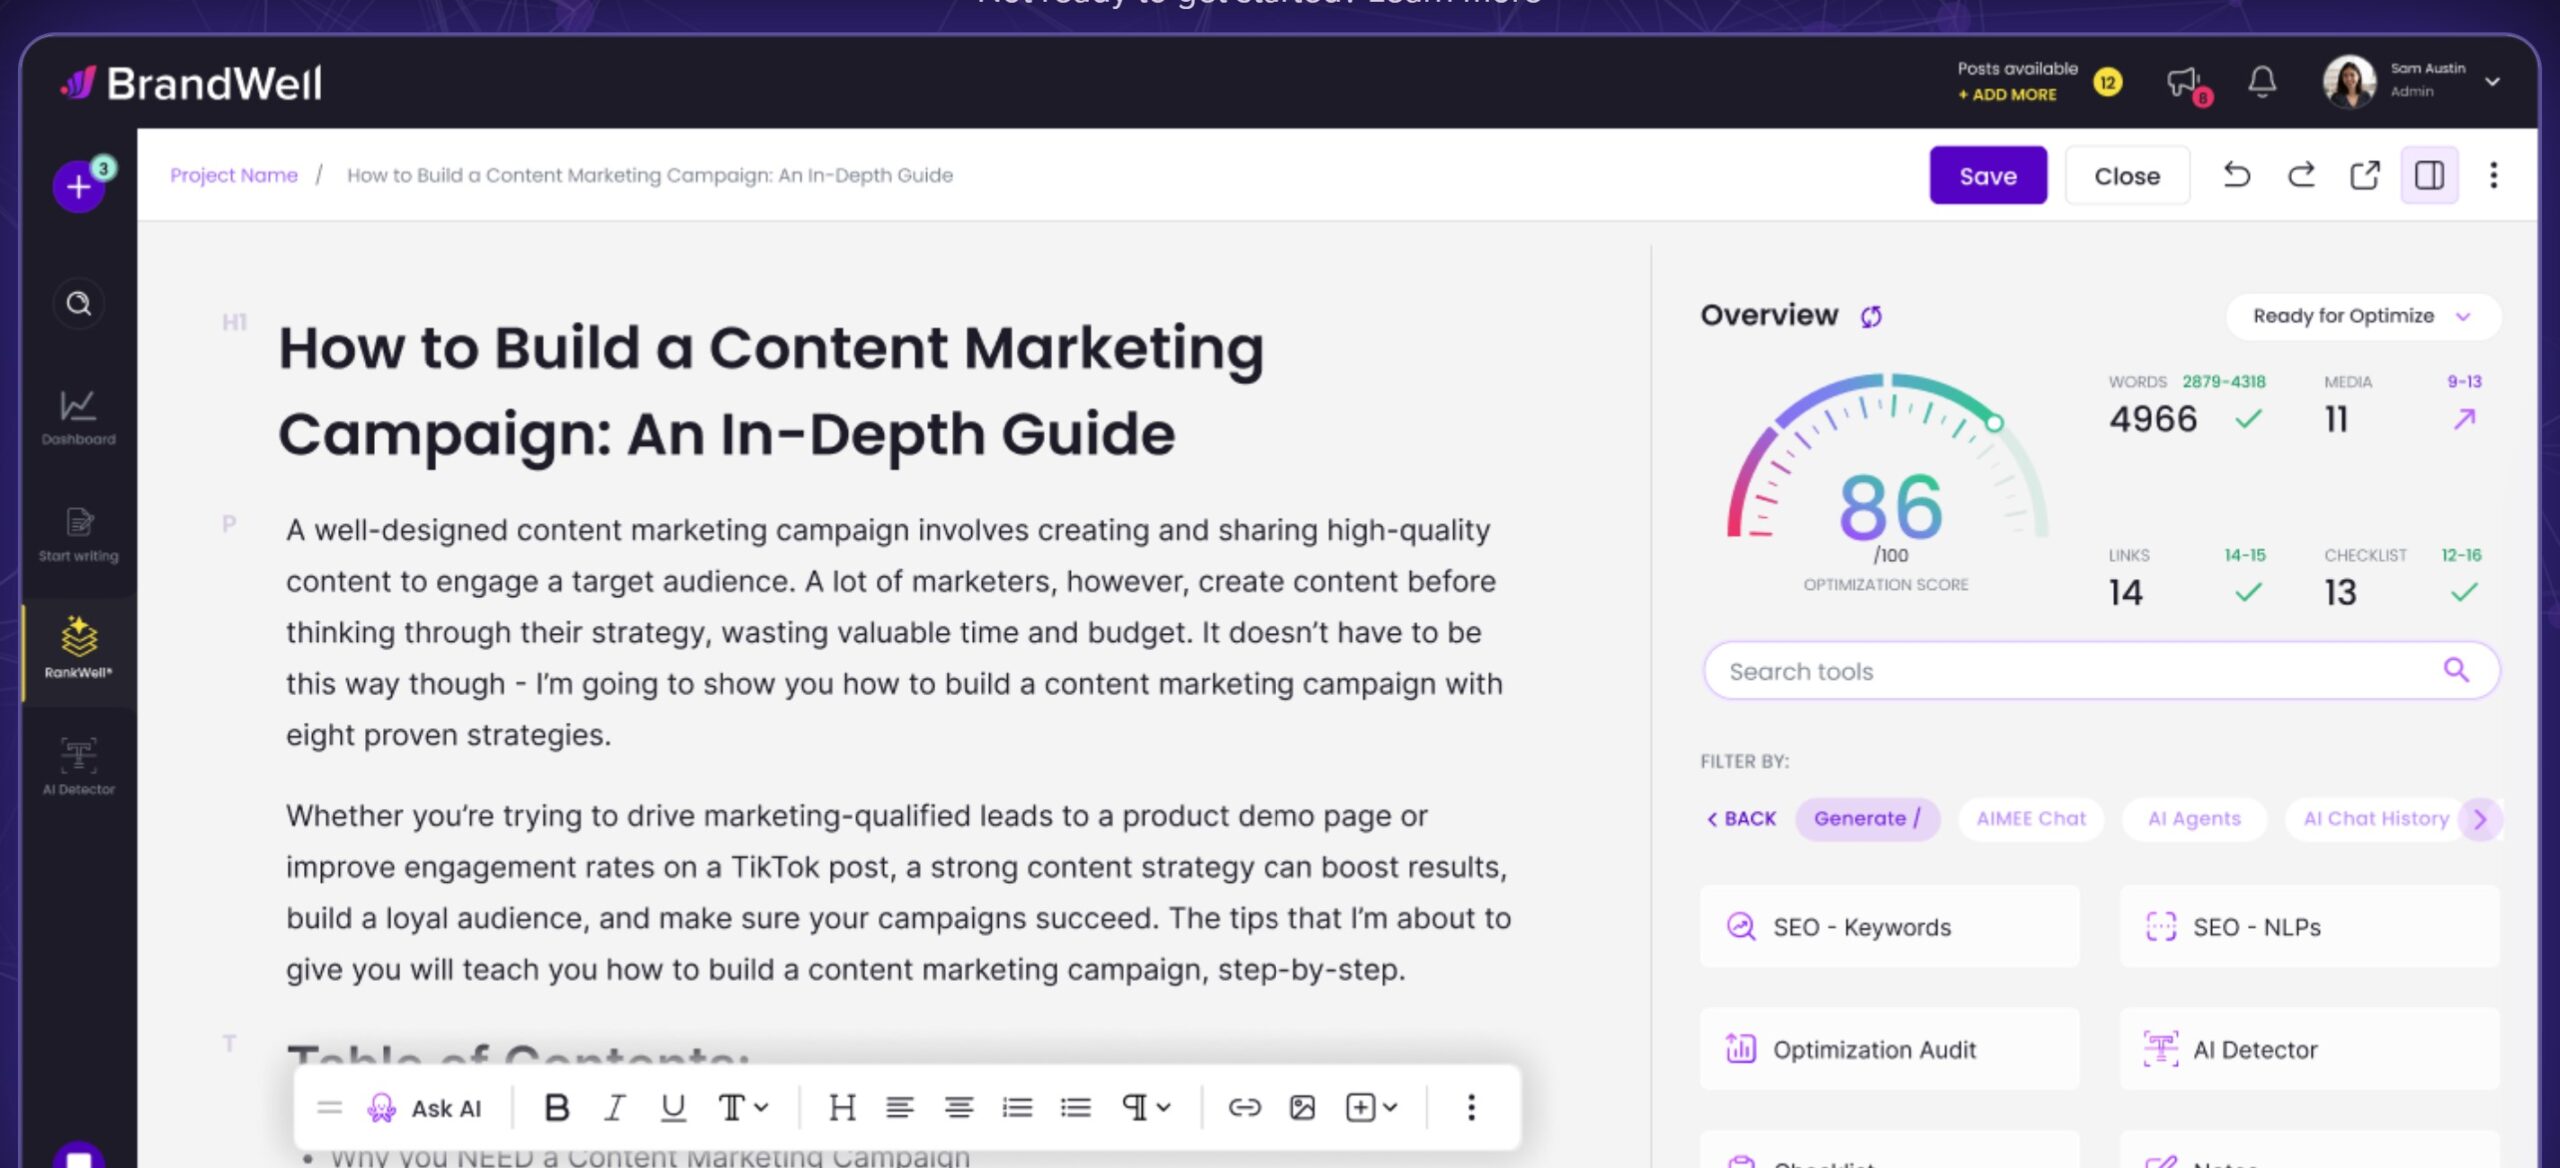Viewport: 2560px width, 1168px height.
Task: Toggle bold formatting
Action: coord(556,1107)
